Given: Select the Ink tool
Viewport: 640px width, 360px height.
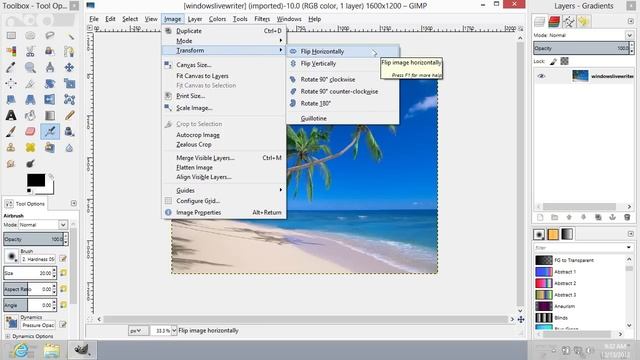Looking at the screenshot, I should click(x=69, y=131).
